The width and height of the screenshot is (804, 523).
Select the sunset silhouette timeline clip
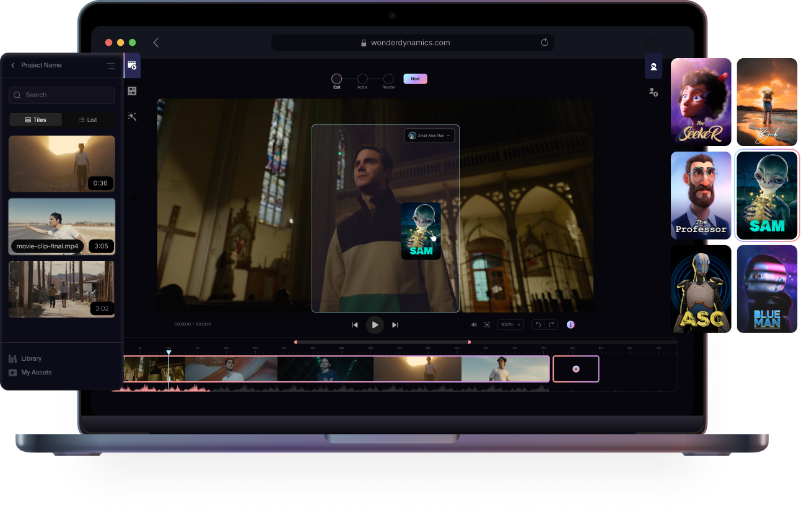click(417, 369)
